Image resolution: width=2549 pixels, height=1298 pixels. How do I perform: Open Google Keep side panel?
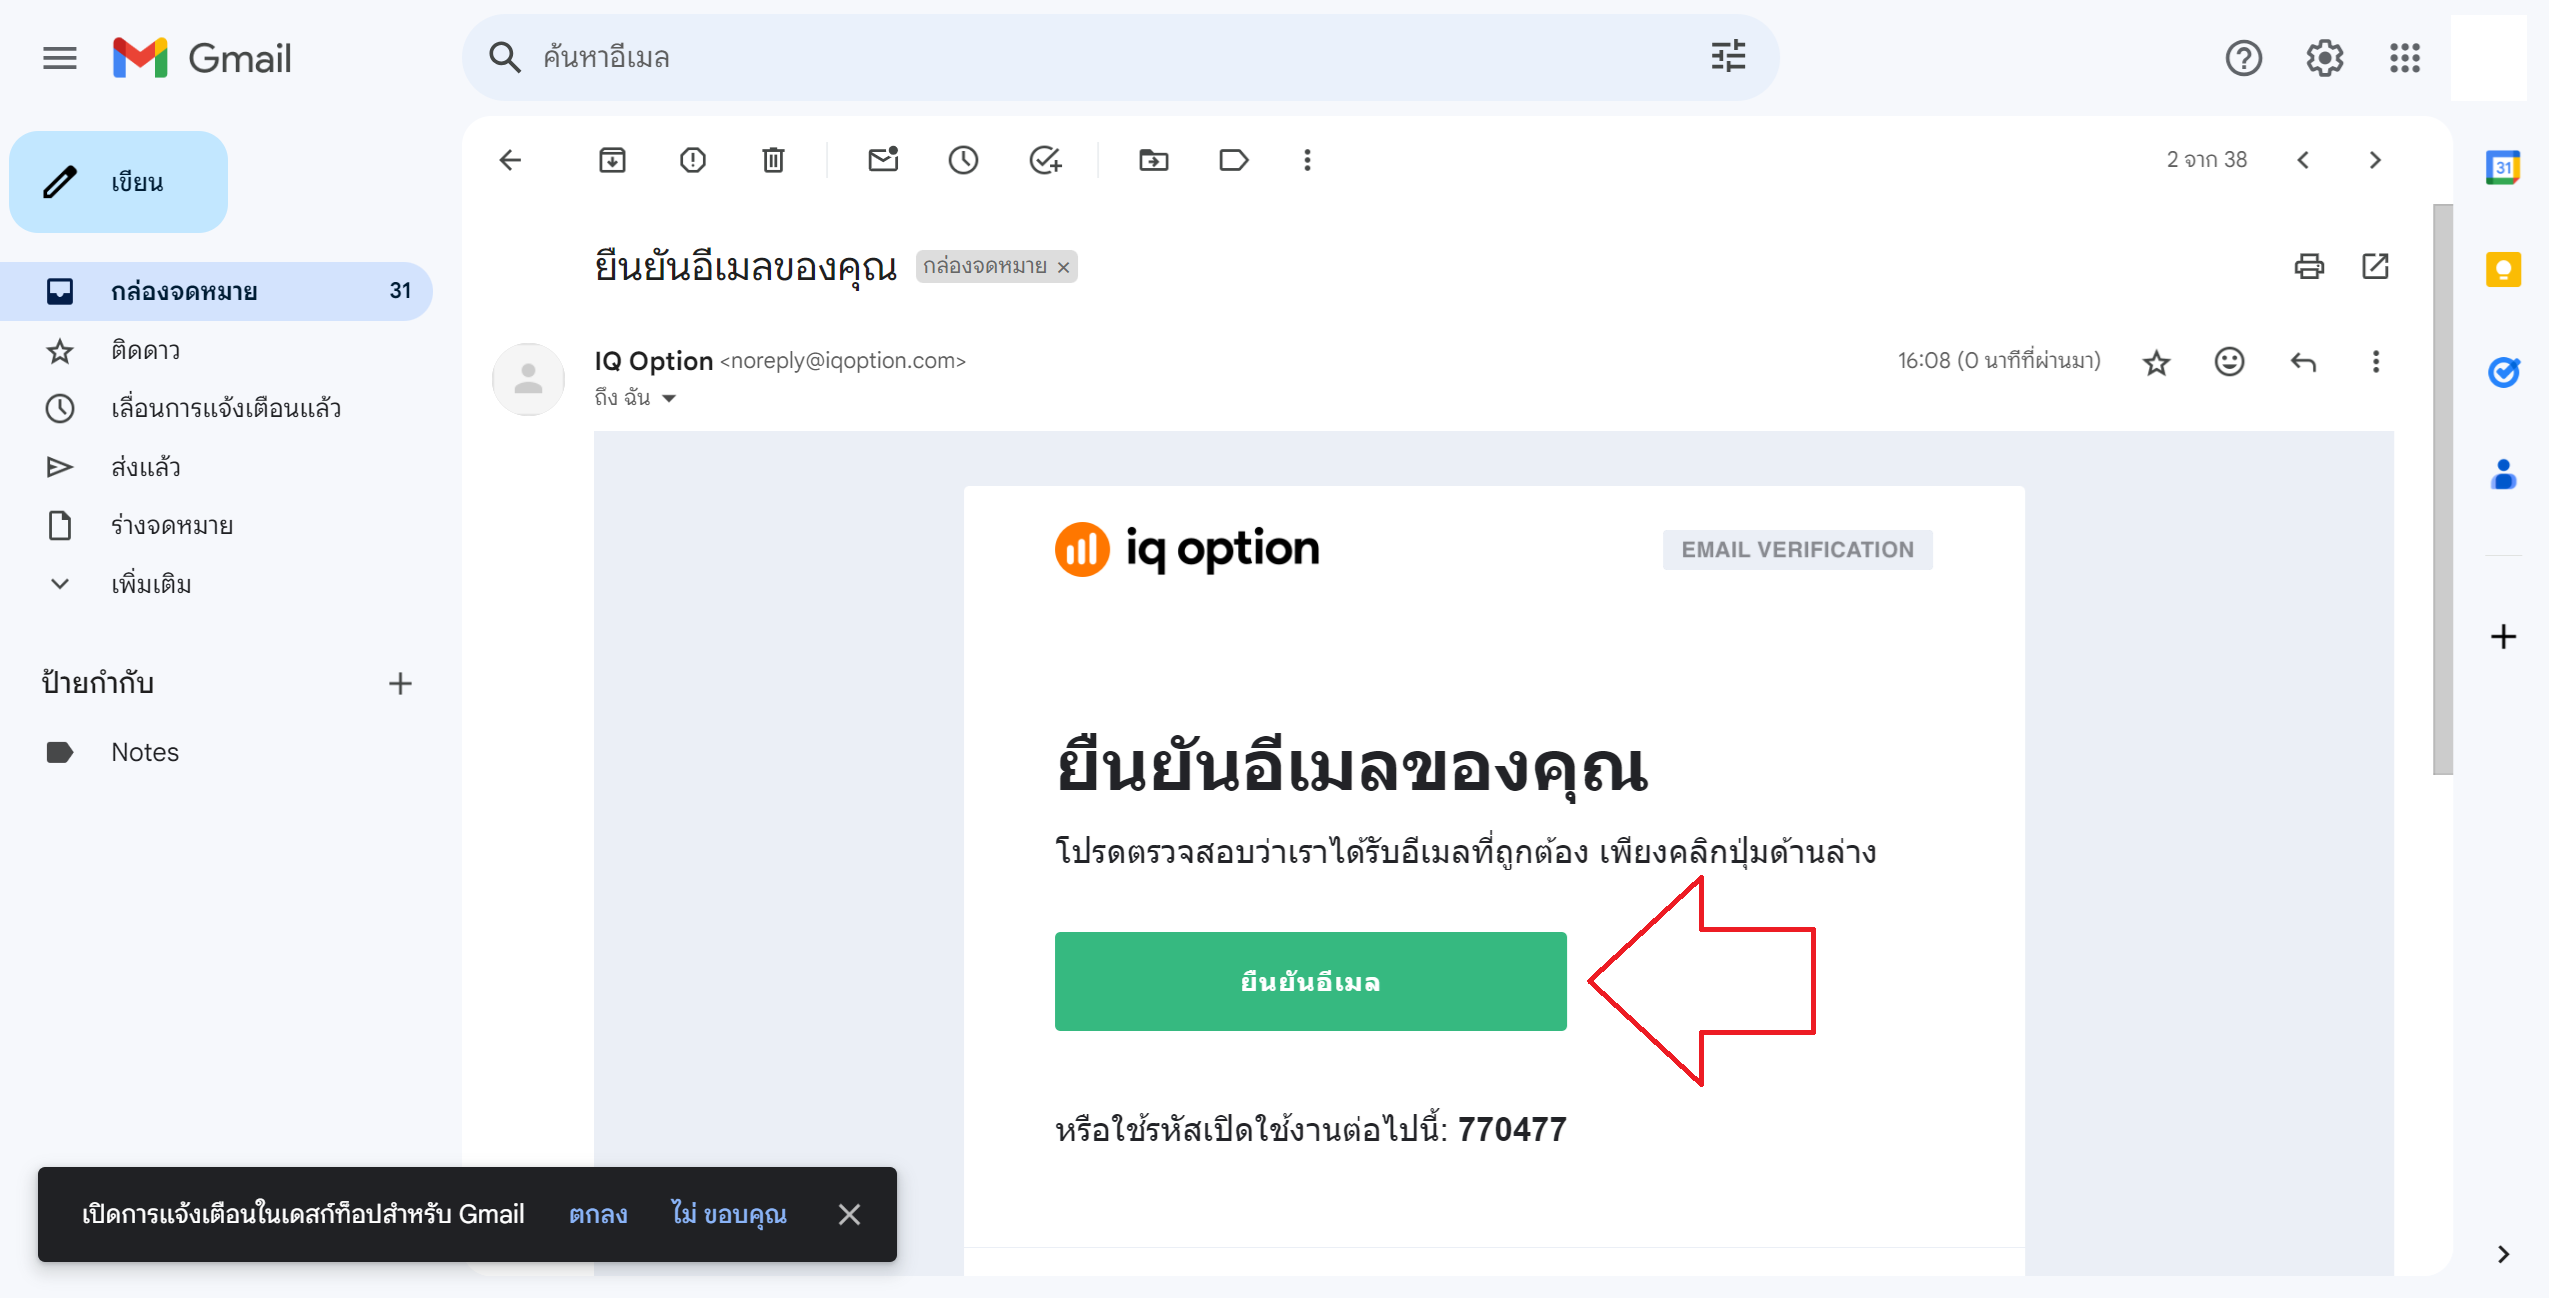[2503, 269]
